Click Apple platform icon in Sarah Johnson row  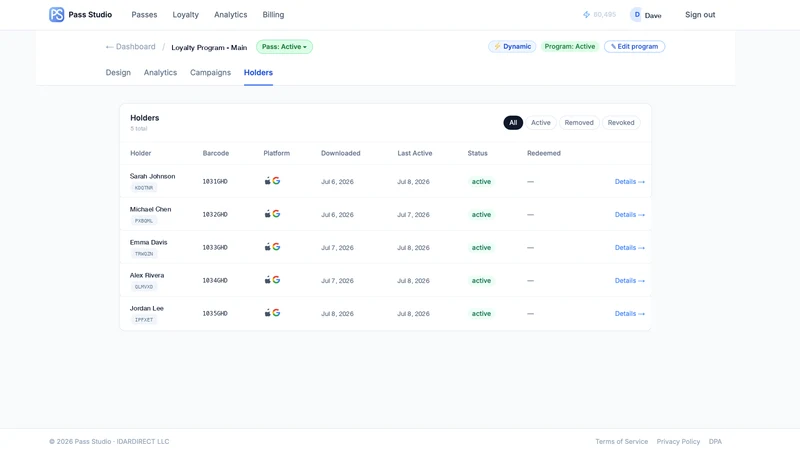[x=267, y=181]
